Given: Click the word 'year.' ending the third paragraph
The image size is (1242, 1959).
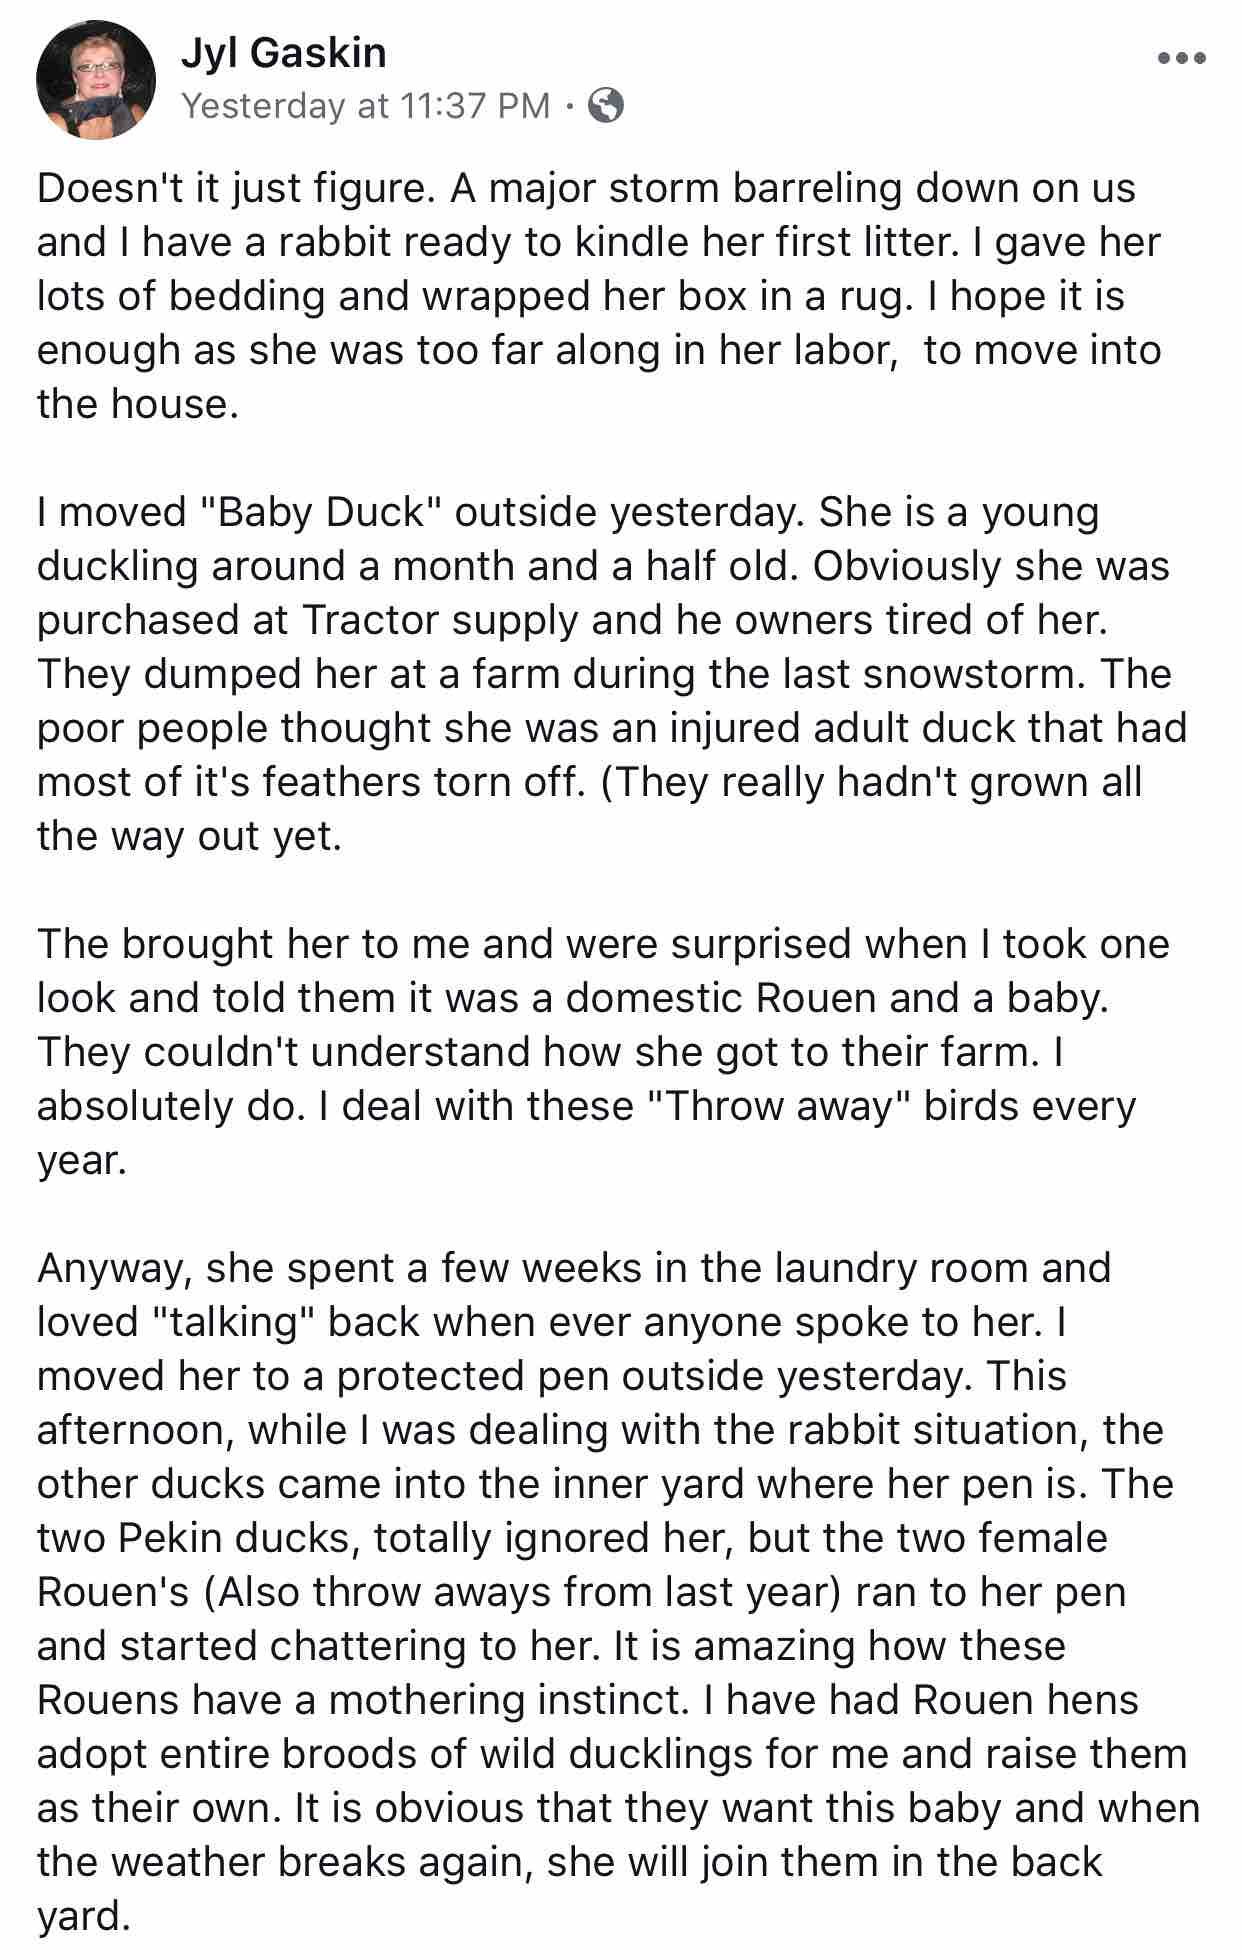Looking at the screenshot, I should coord(82,1160).
